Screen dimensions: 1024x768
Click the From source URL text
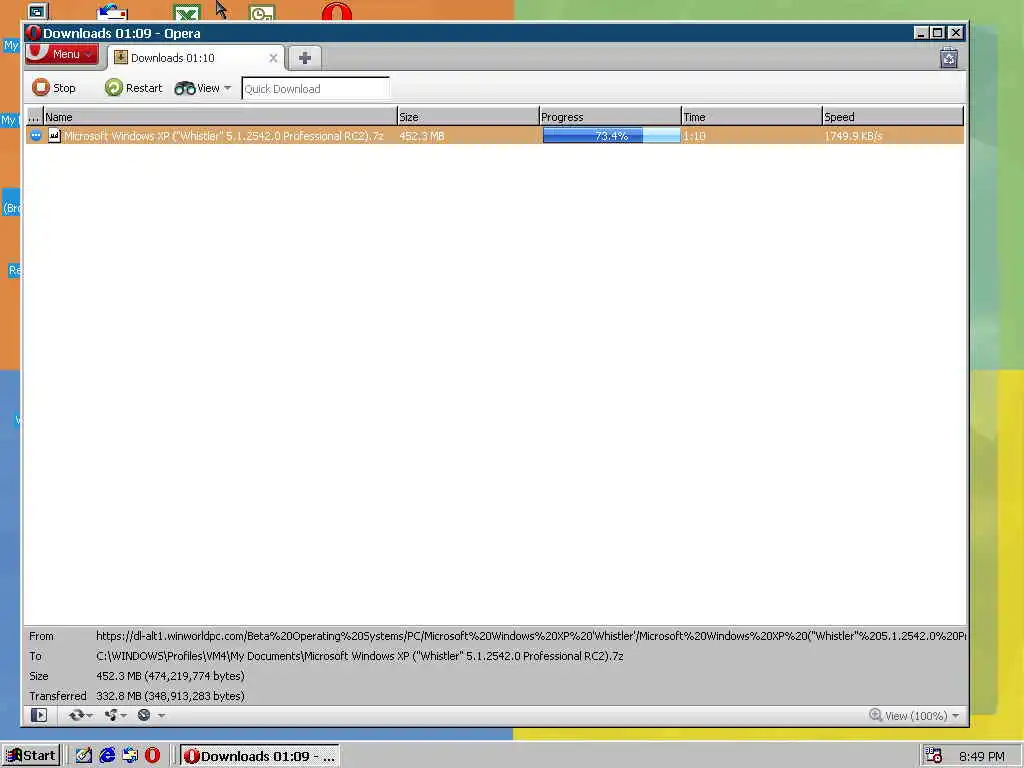pos(531,635)
